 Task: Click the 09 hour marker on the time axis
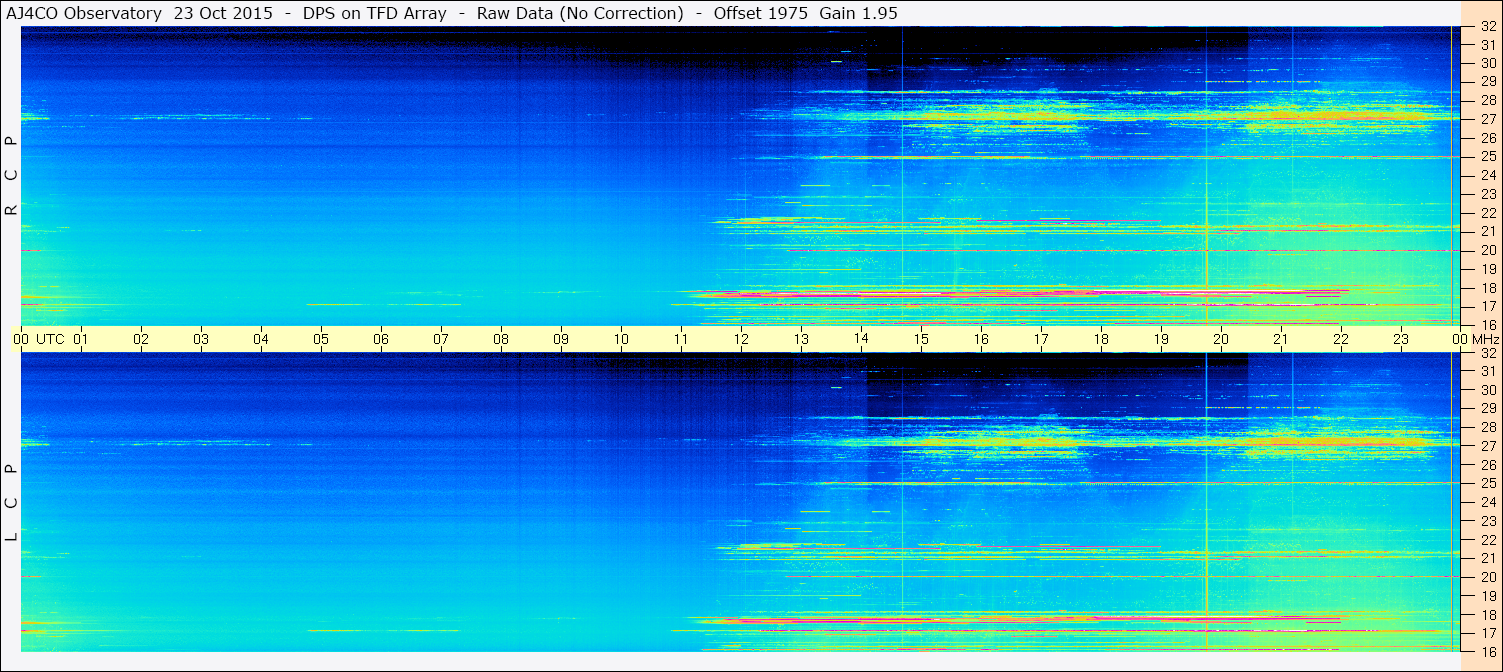point(561,339)
